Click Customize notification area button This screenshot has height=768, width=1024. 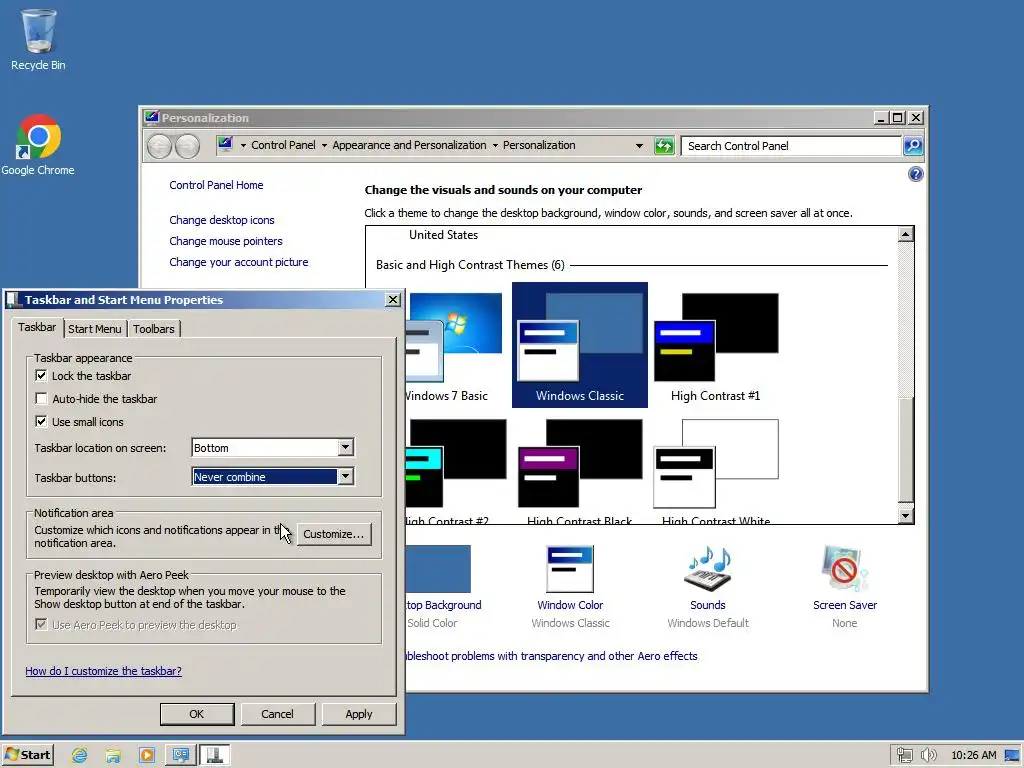pyautogui.click(x=334, y=534)
